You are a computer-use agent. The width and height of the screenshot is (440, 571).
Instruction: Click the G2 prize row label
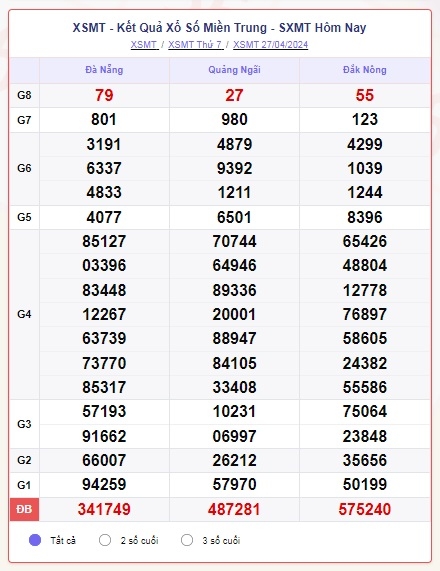(24, 460)
